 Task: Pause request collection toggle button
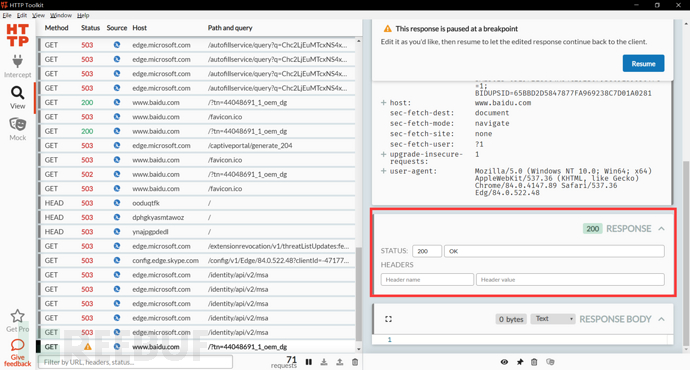pos(309,362)
